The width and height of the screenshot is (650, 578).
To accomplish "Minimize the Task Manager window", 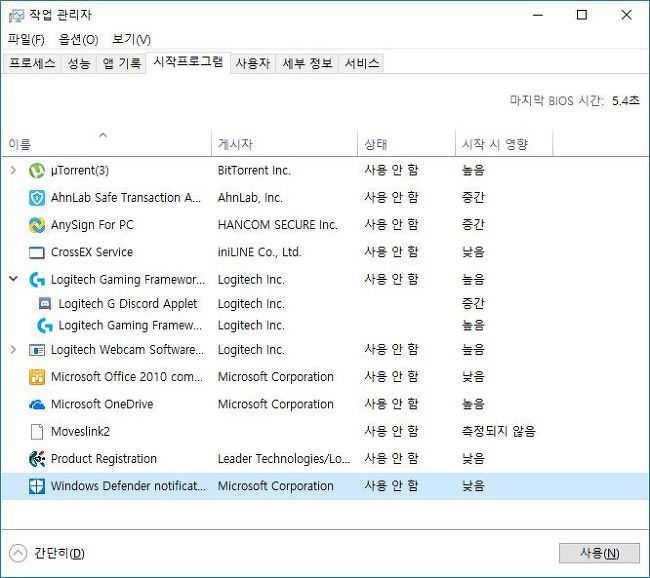I will 538,15.
